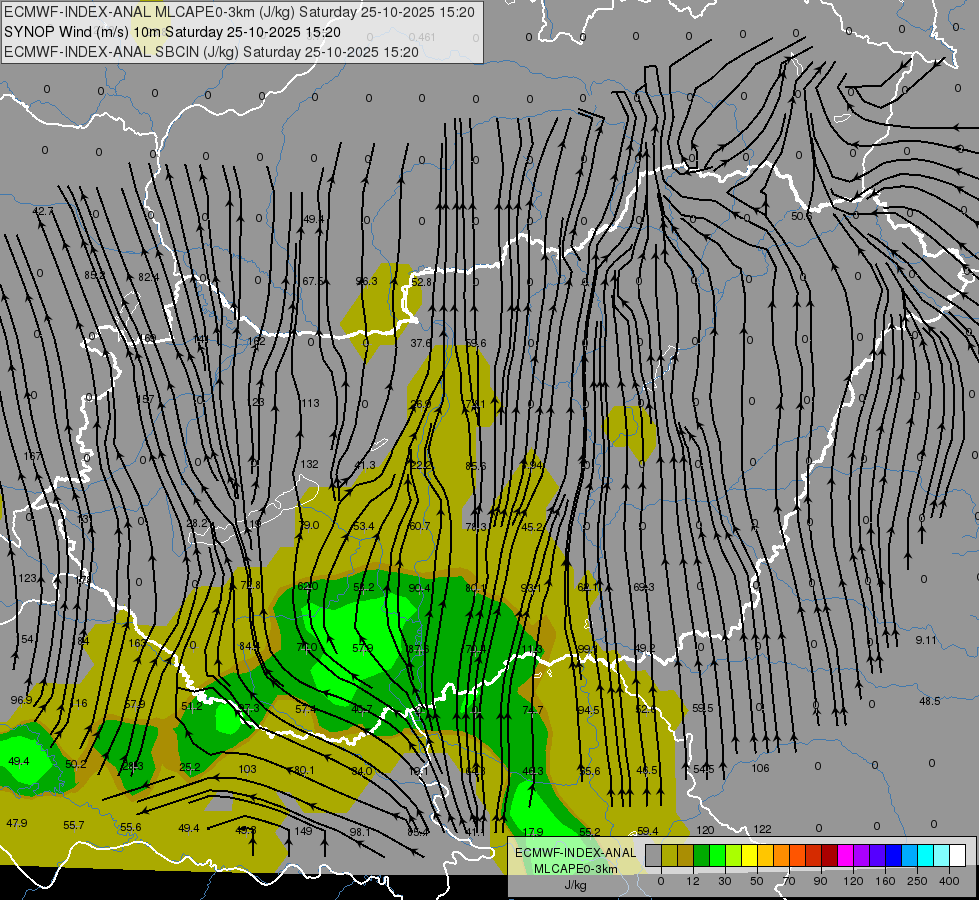Viewport: 979px width, 900px height.
Task: Click the map value 25.2
Action: coord(190,767)
